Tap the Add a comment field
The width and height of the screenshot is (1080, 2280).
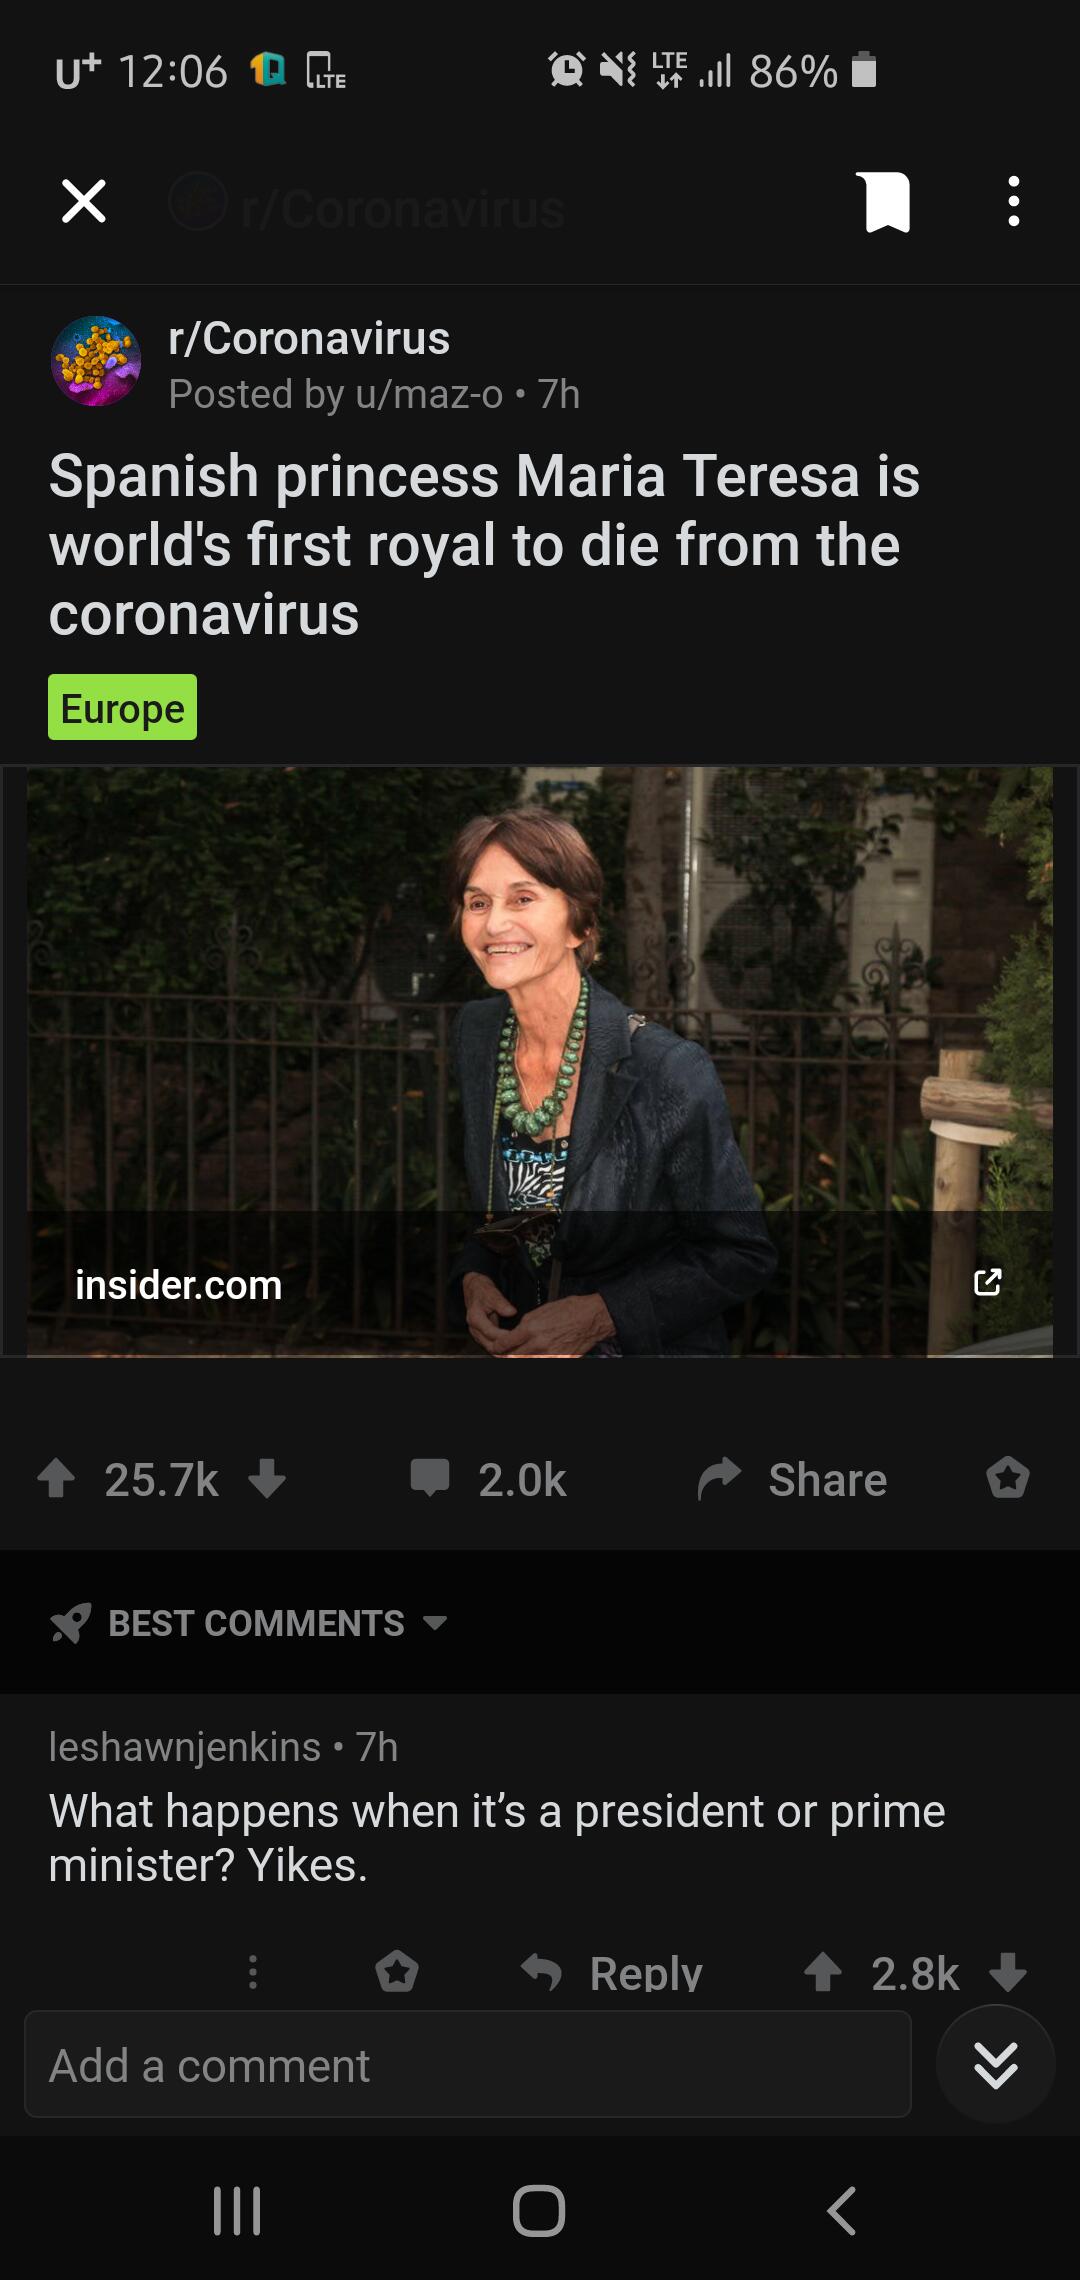coord(468,2064)
